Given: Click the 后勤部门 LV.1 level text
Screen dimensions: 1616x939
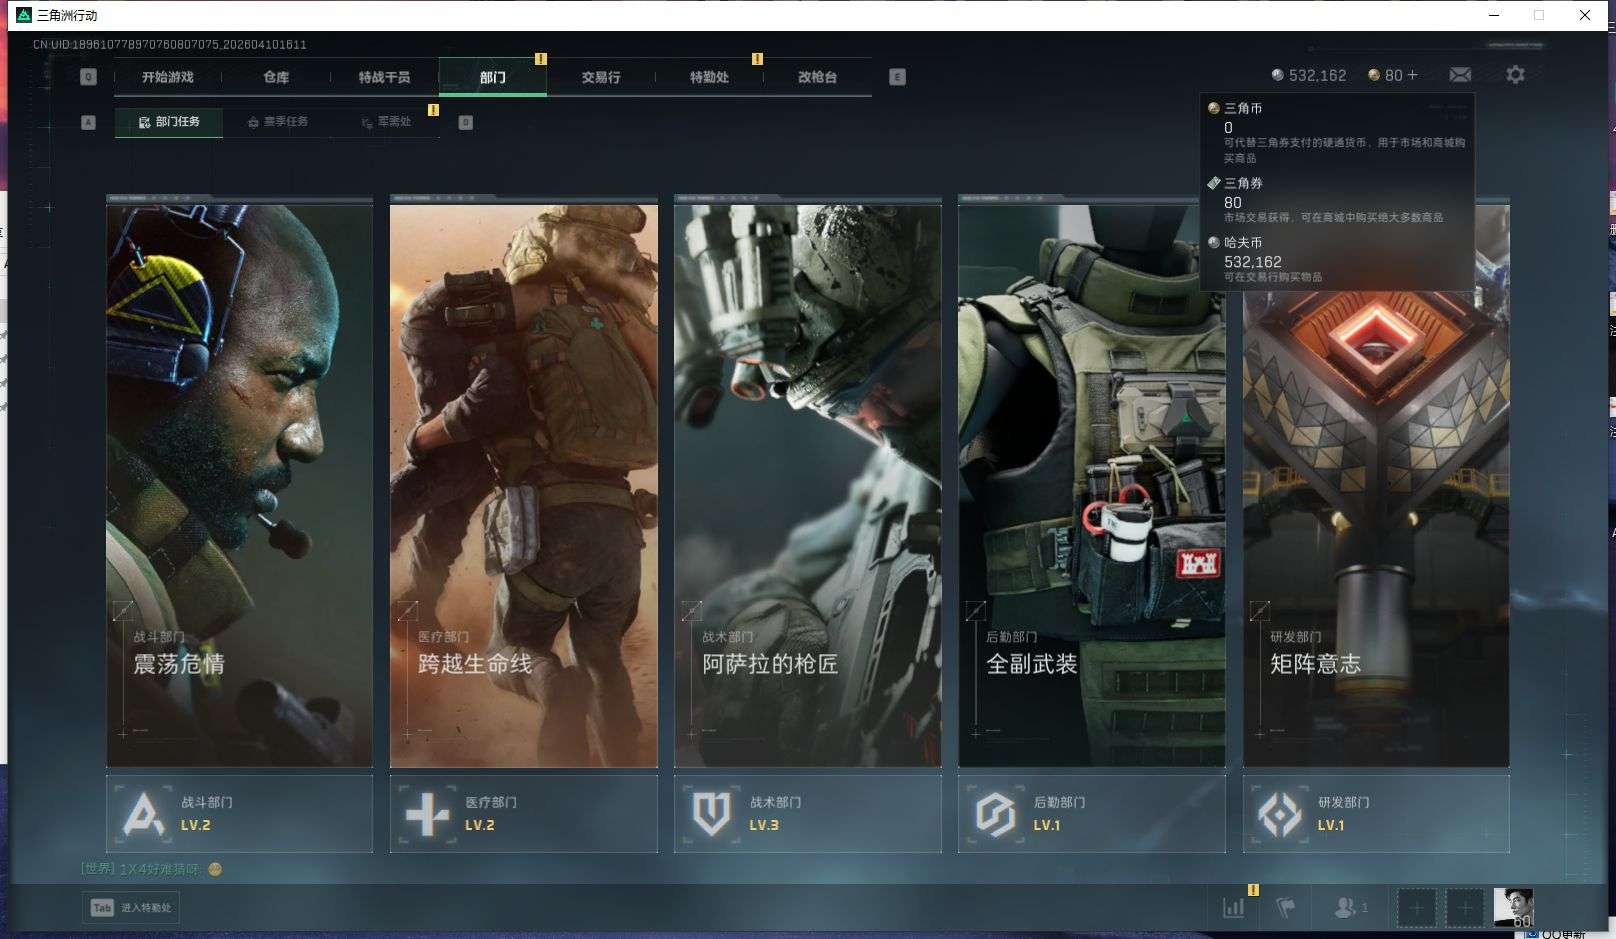Looking at the screenshot, I should click(x=1047, y=825).
